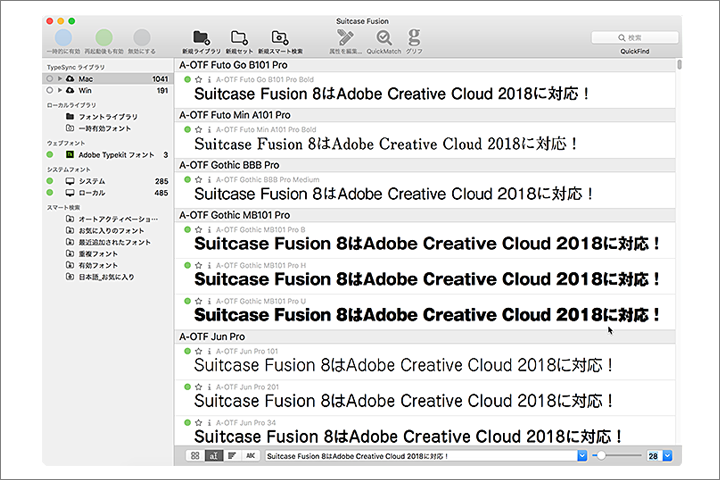This screenshot has height=480, width=720.
Task: Open the お気に入りのフォント smart search
Action: (x=111, y=231)
